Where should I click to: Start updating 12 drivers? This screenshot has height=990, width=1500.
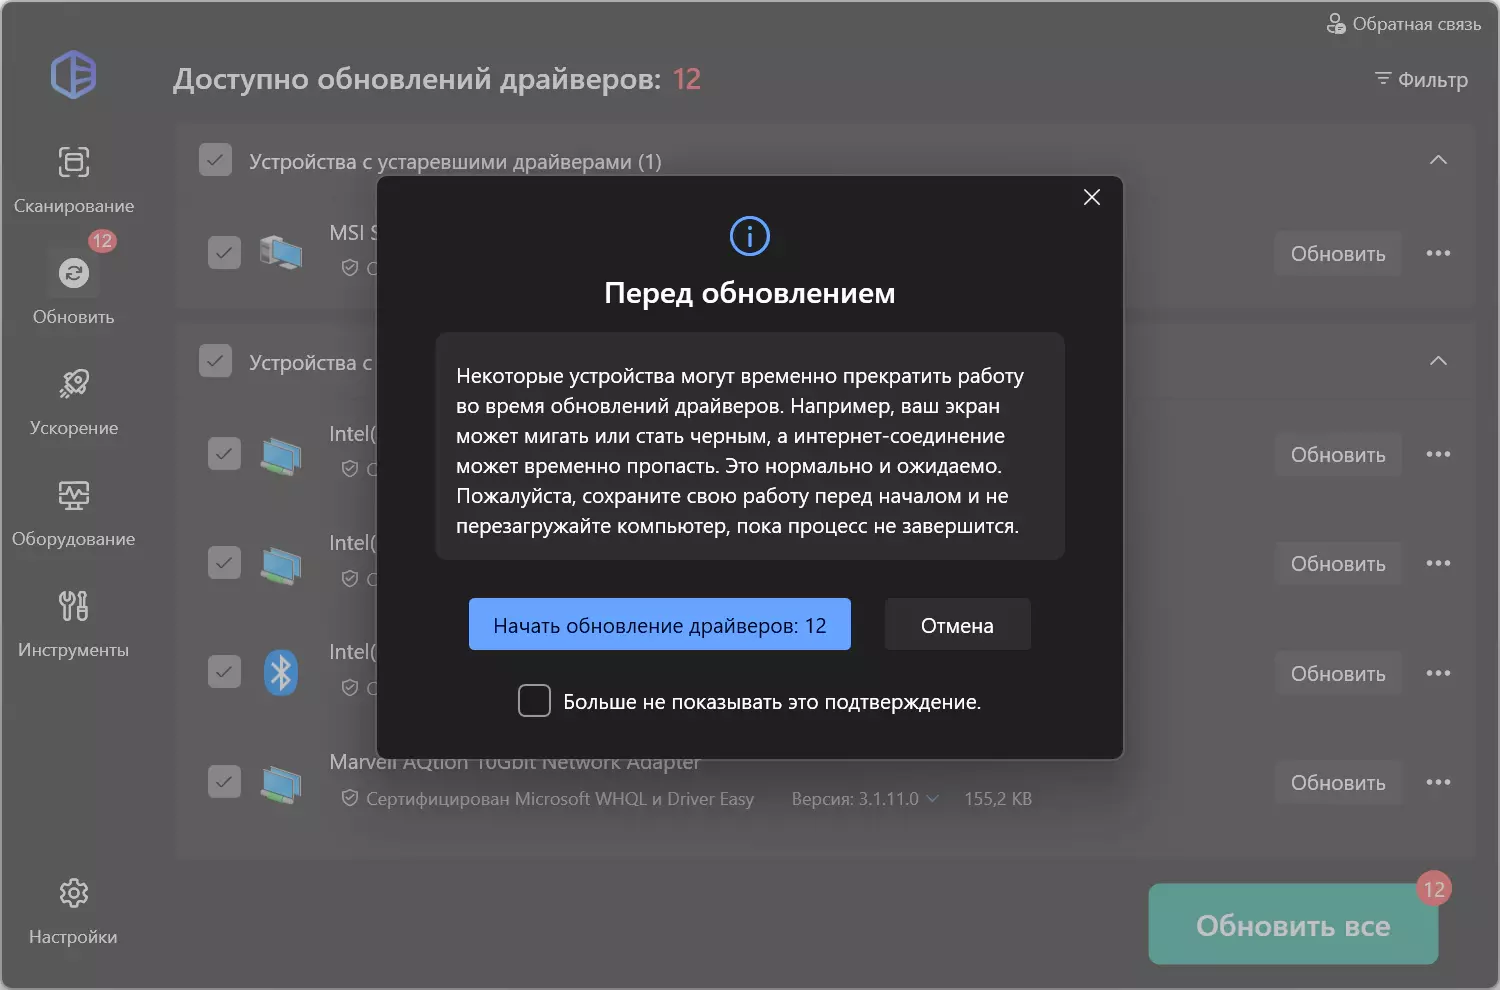click(x=660, y=625)
